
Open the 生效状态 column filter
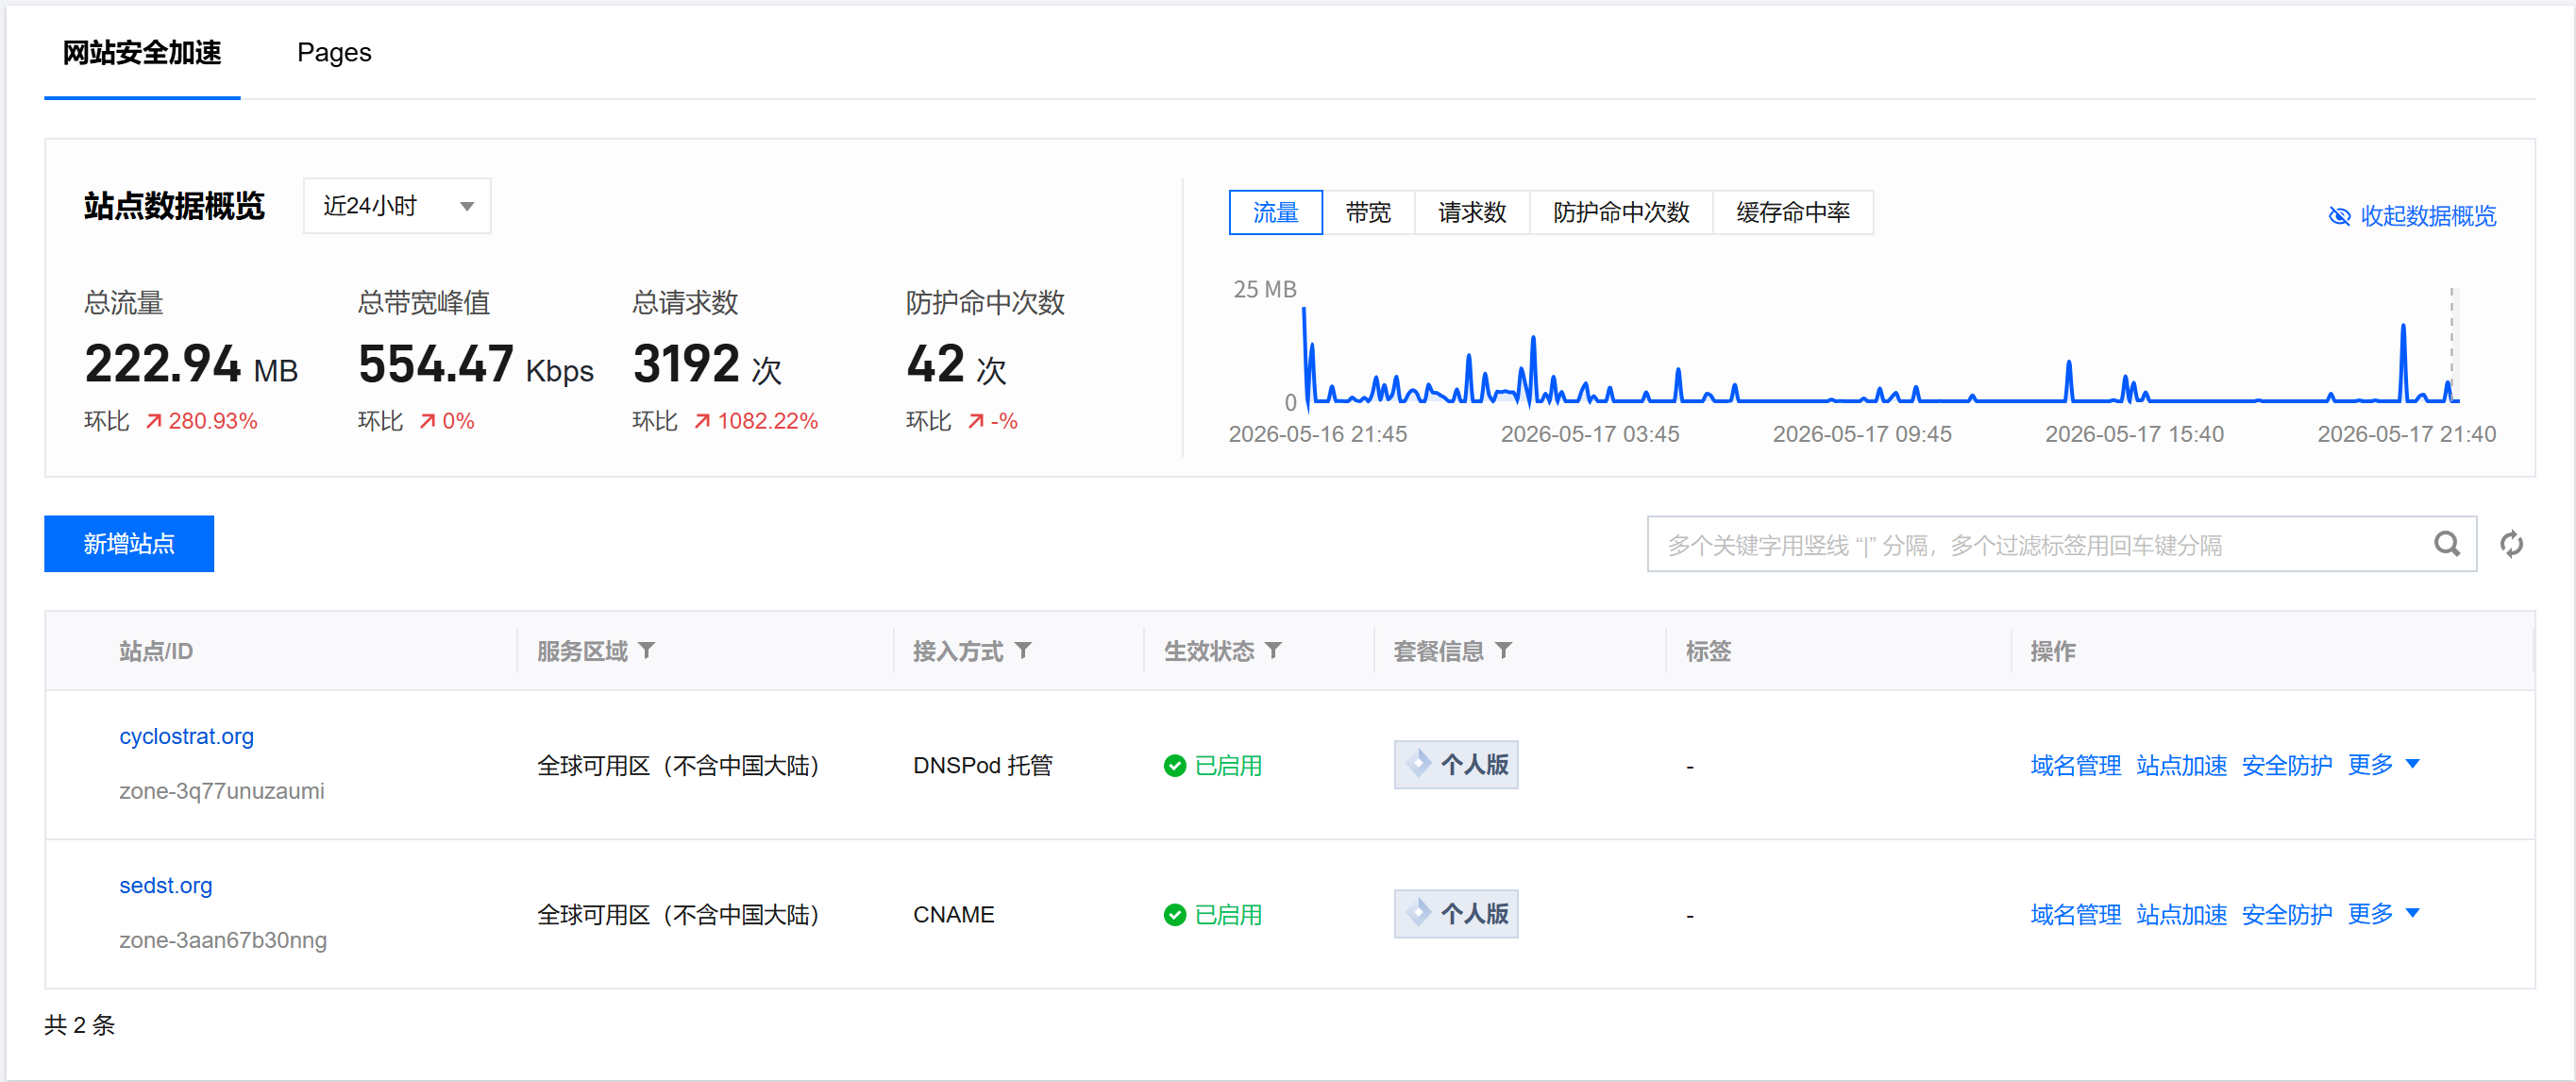(x=1272, y=651)
